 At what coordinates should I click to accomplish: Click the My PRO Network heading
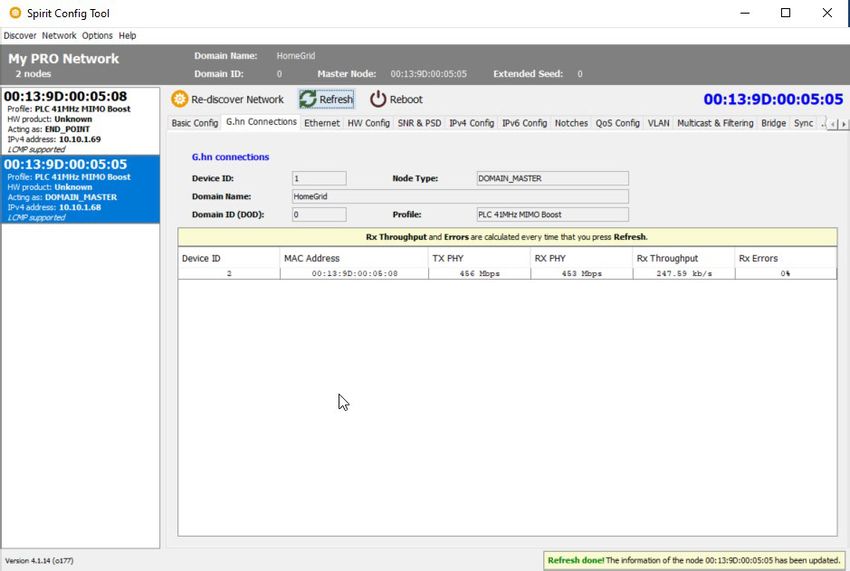(63, 59)
